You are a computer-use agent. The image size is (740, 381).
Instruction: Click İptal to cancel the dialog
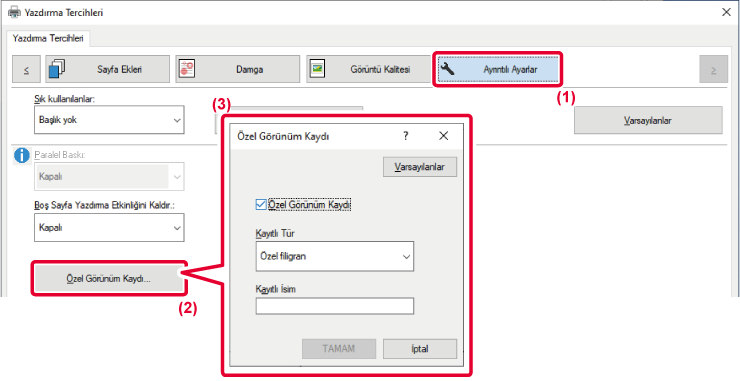420,349
